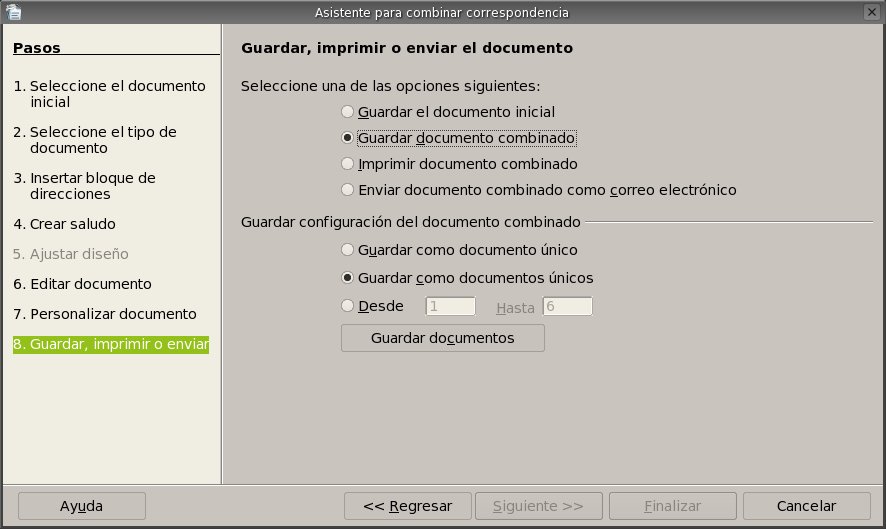Switch to step 6 'Editar documento'

pos(83,284)
